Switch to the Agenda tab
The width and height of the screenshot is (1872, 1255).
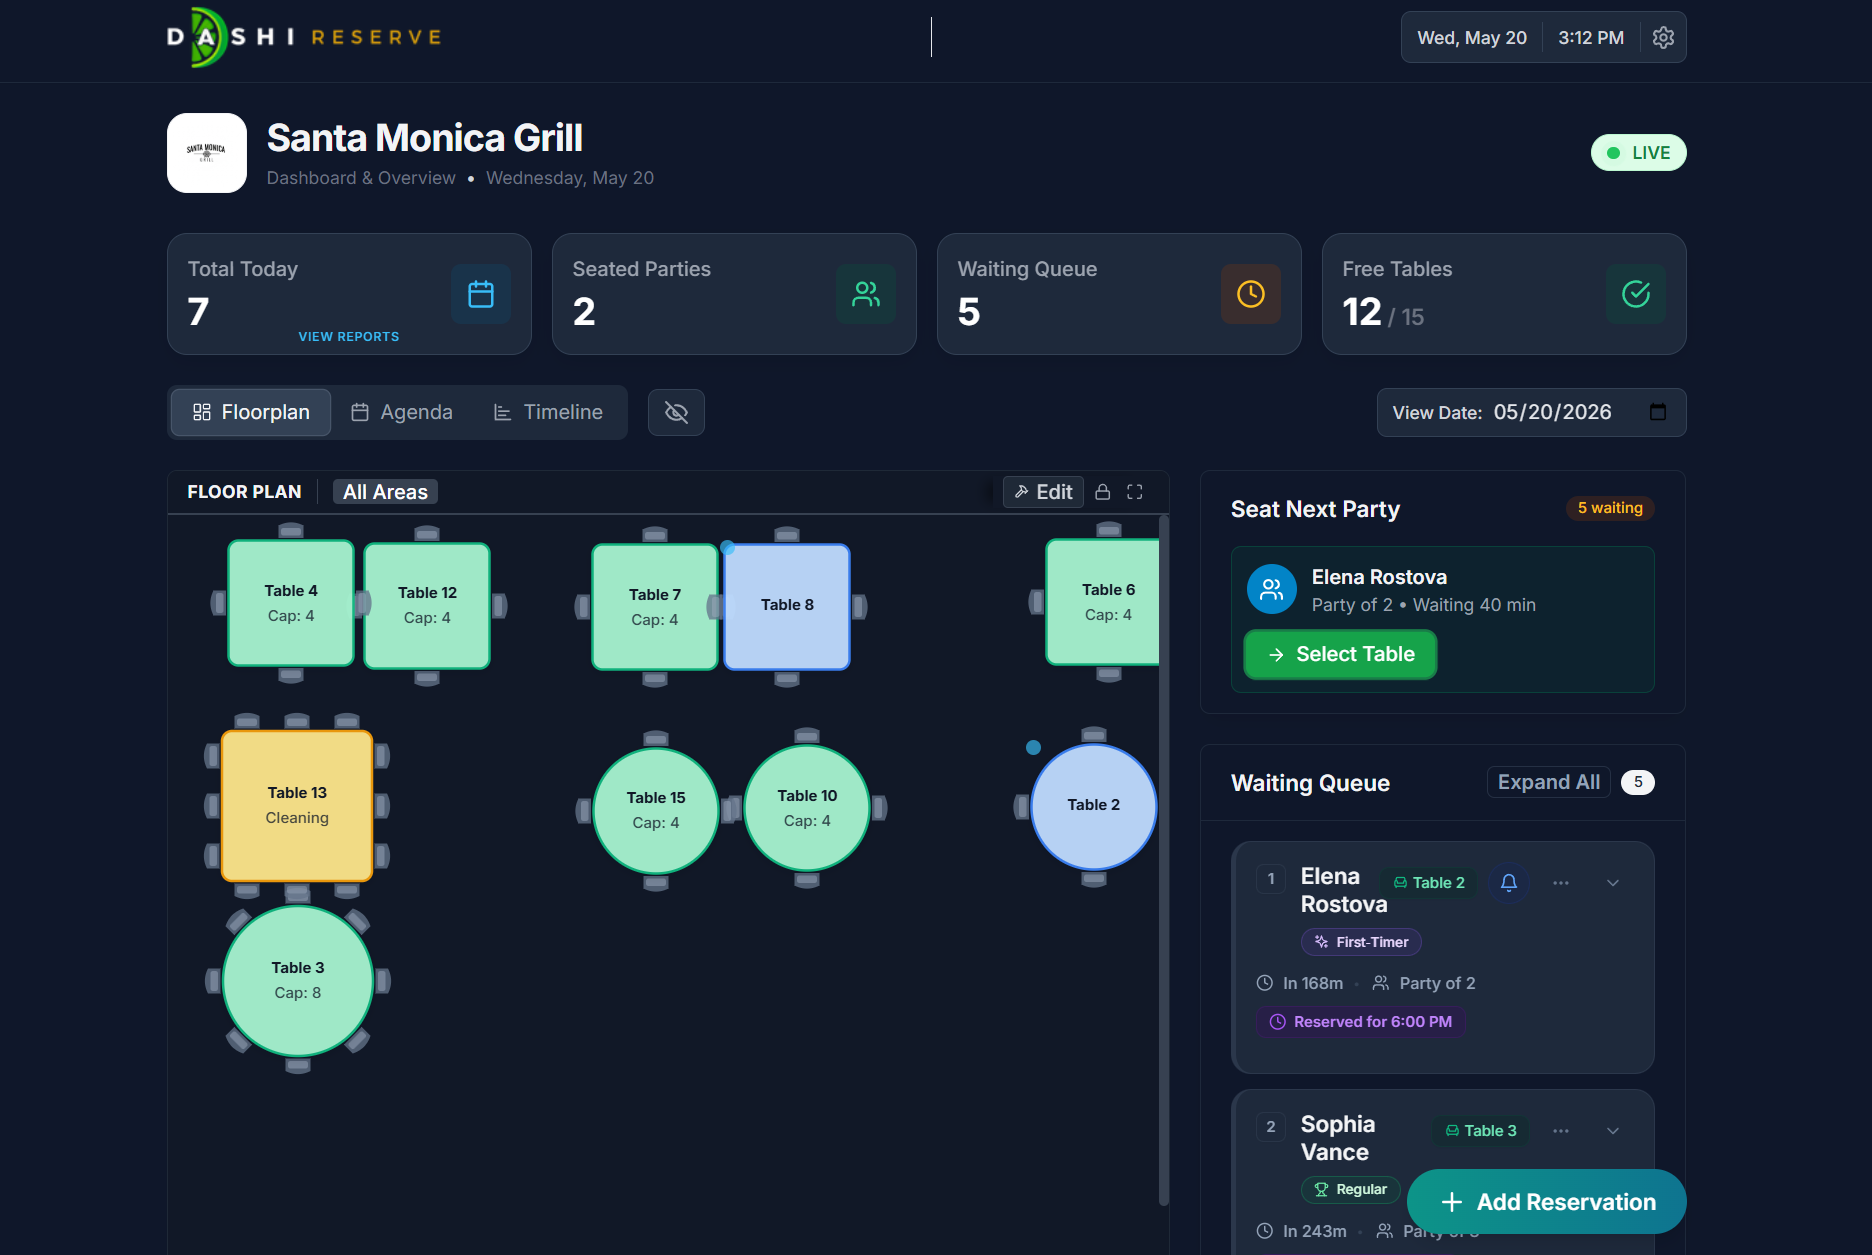[402, 412]
